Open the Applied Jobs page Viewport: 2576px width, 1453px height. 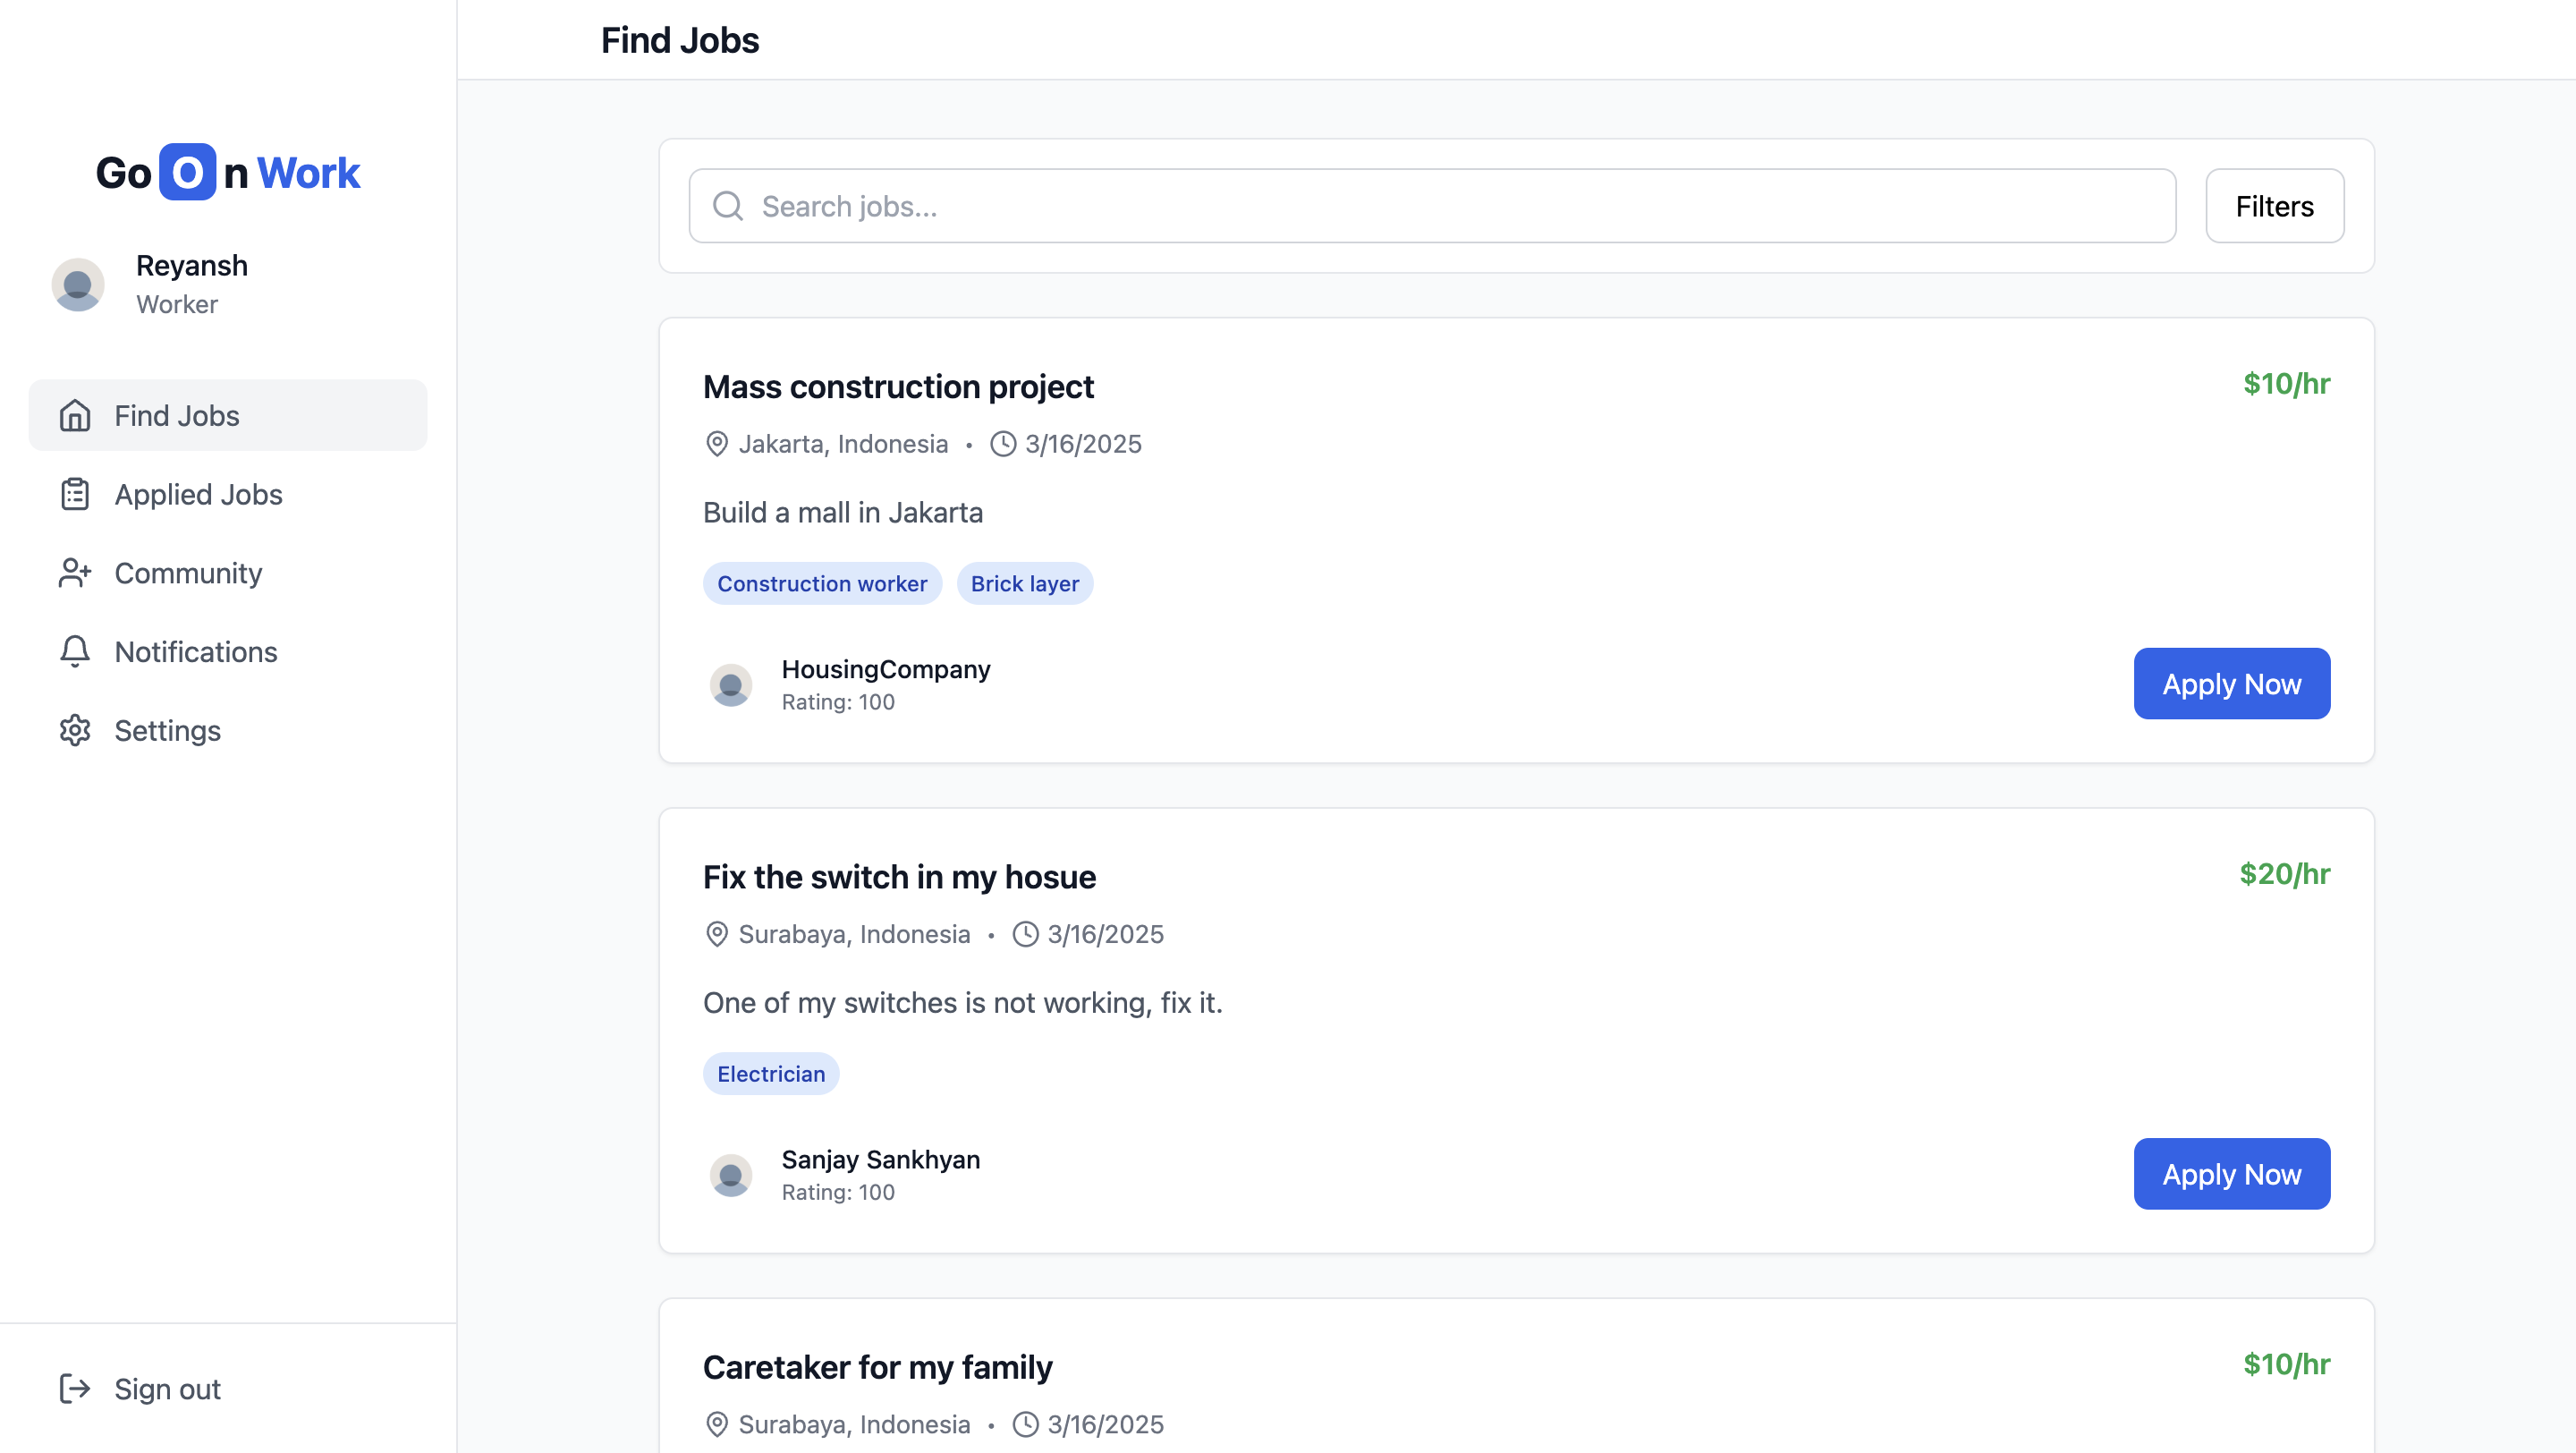coord(198,494)
